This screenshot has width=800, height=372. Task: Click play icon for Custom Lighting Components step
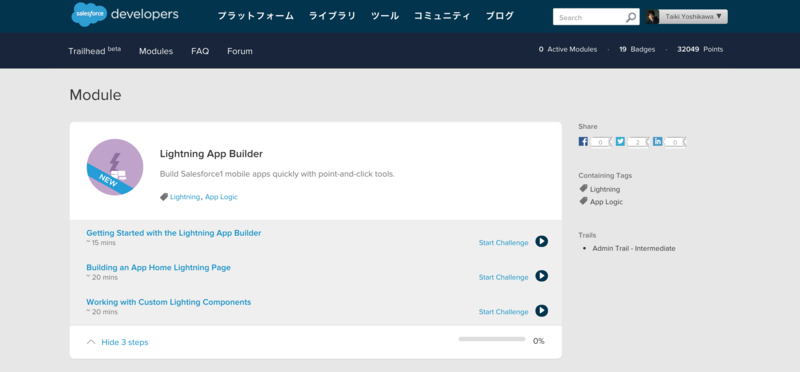click(541, 311)
